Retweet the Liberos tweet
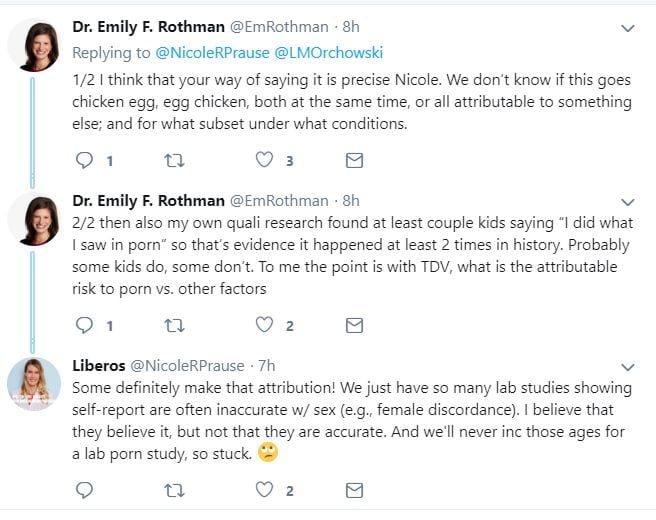Image resolution: width=656 pixels, height=520 pixels. [x=173, y=490]
